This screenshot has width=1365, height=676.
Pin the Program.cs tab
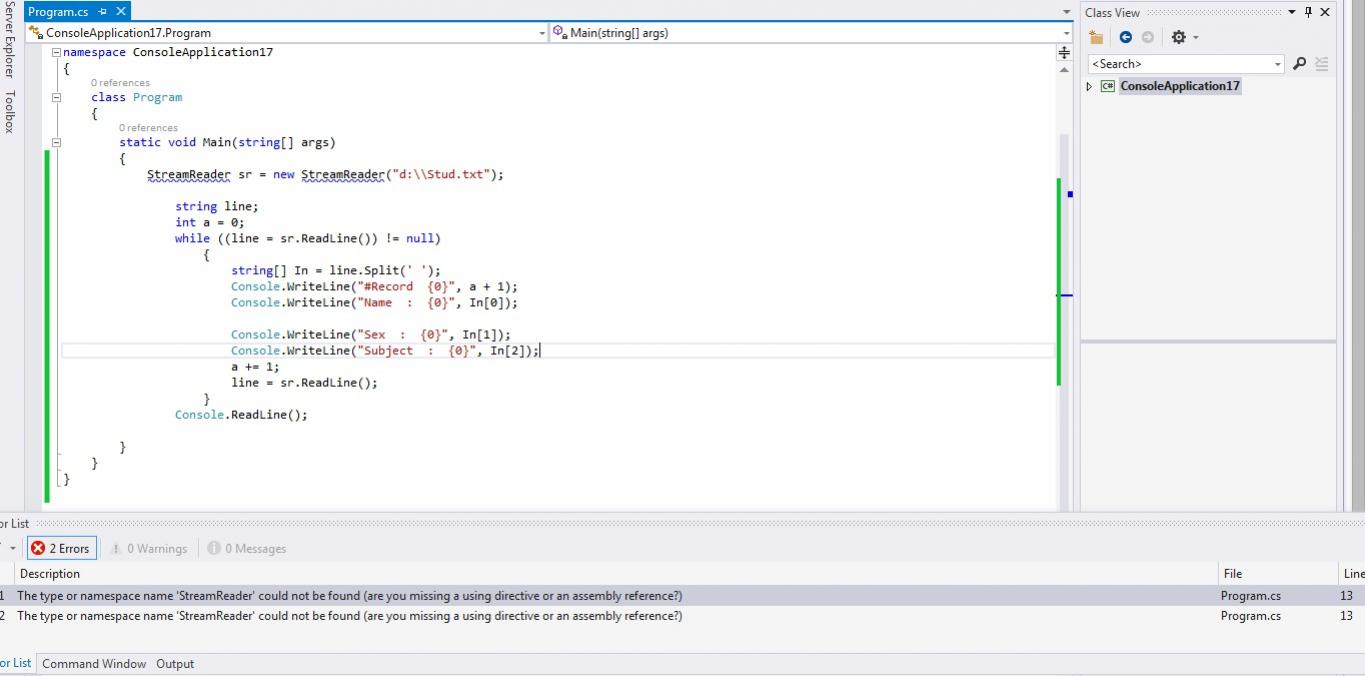coord(102,12)
